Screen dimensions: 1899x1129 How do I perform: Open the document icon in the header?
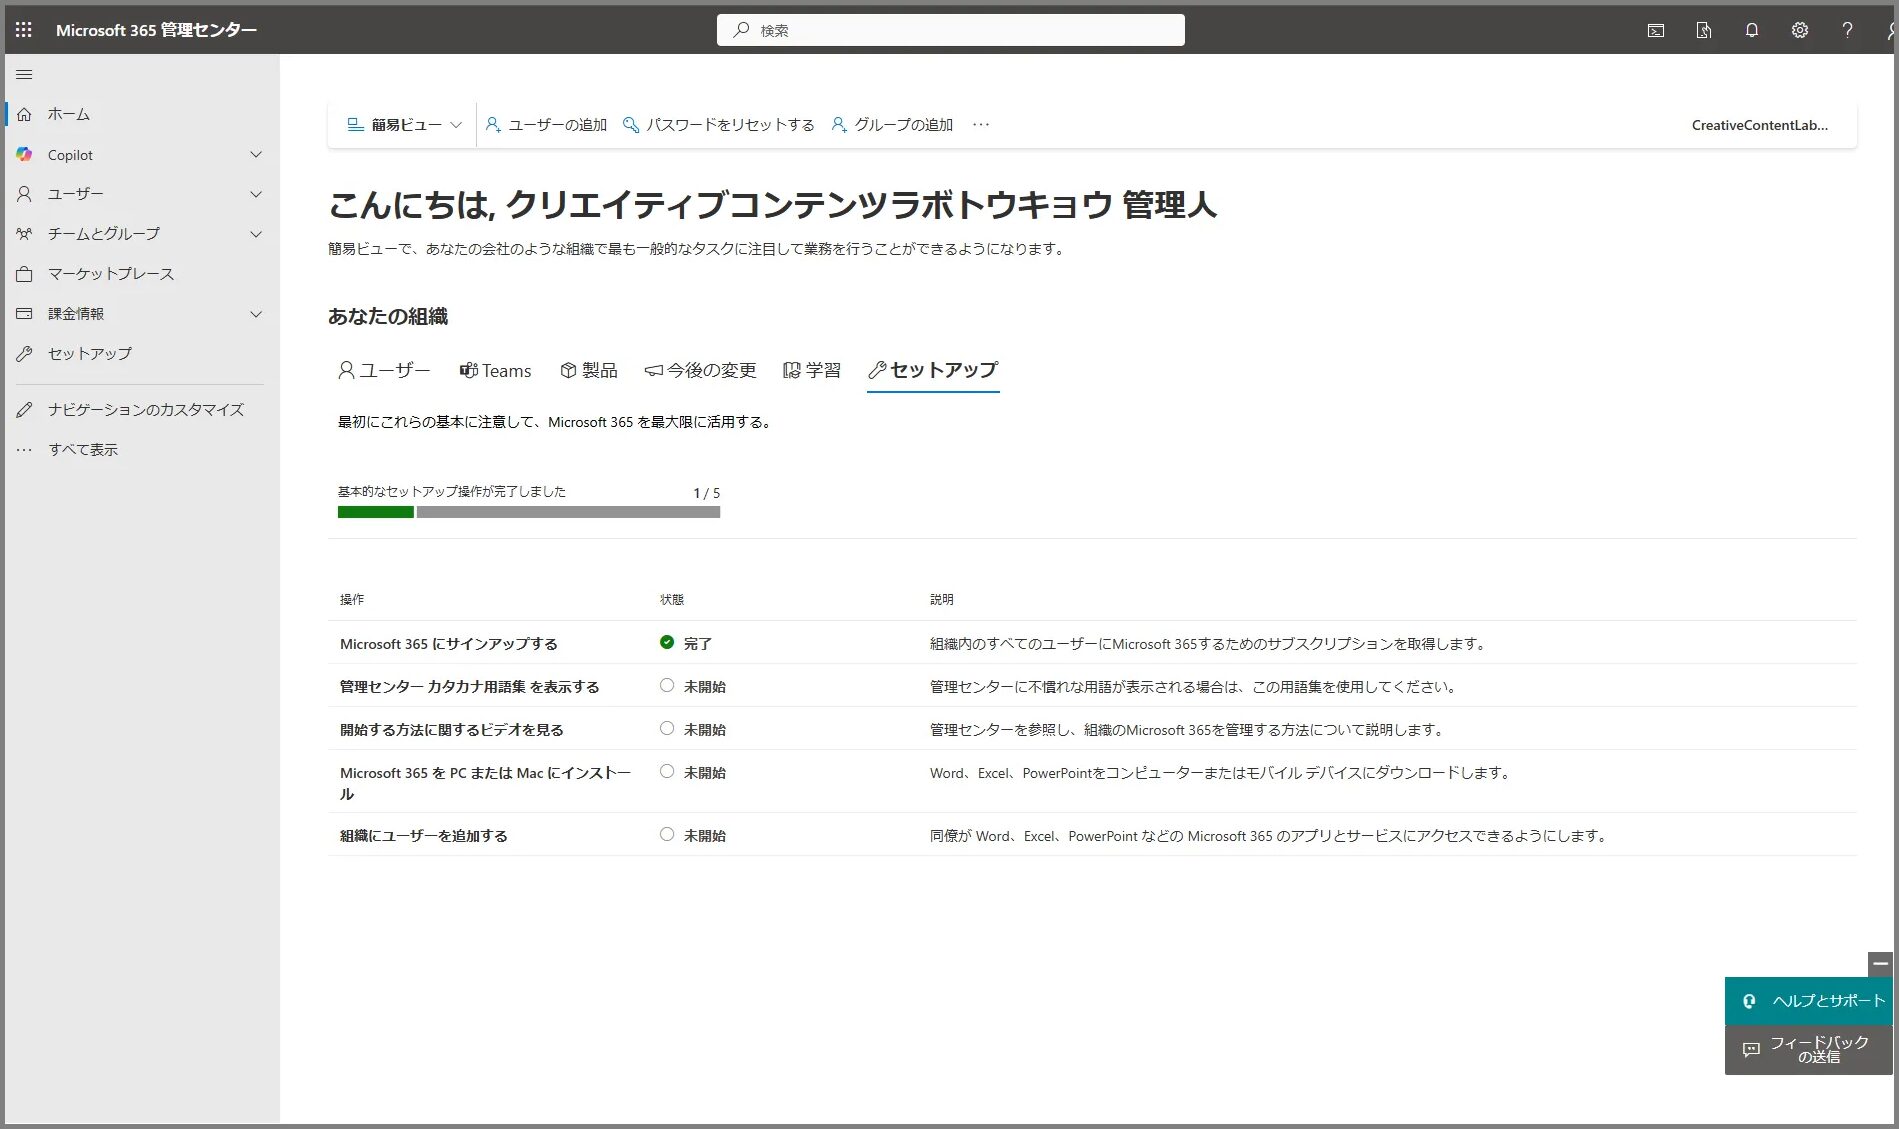(x=1704, y=30)
